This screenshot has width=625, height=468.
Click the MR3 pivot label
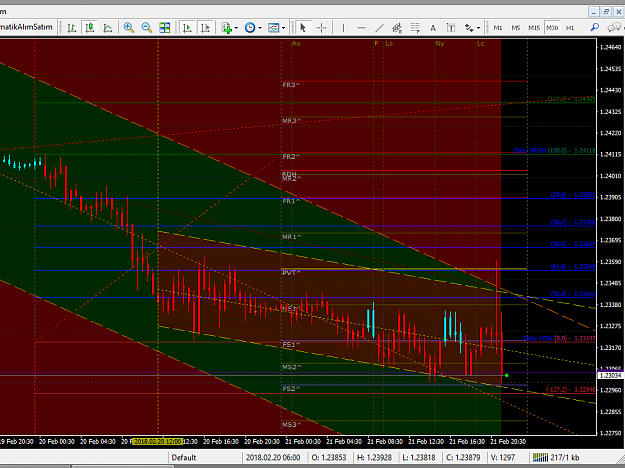click(291, 121)
